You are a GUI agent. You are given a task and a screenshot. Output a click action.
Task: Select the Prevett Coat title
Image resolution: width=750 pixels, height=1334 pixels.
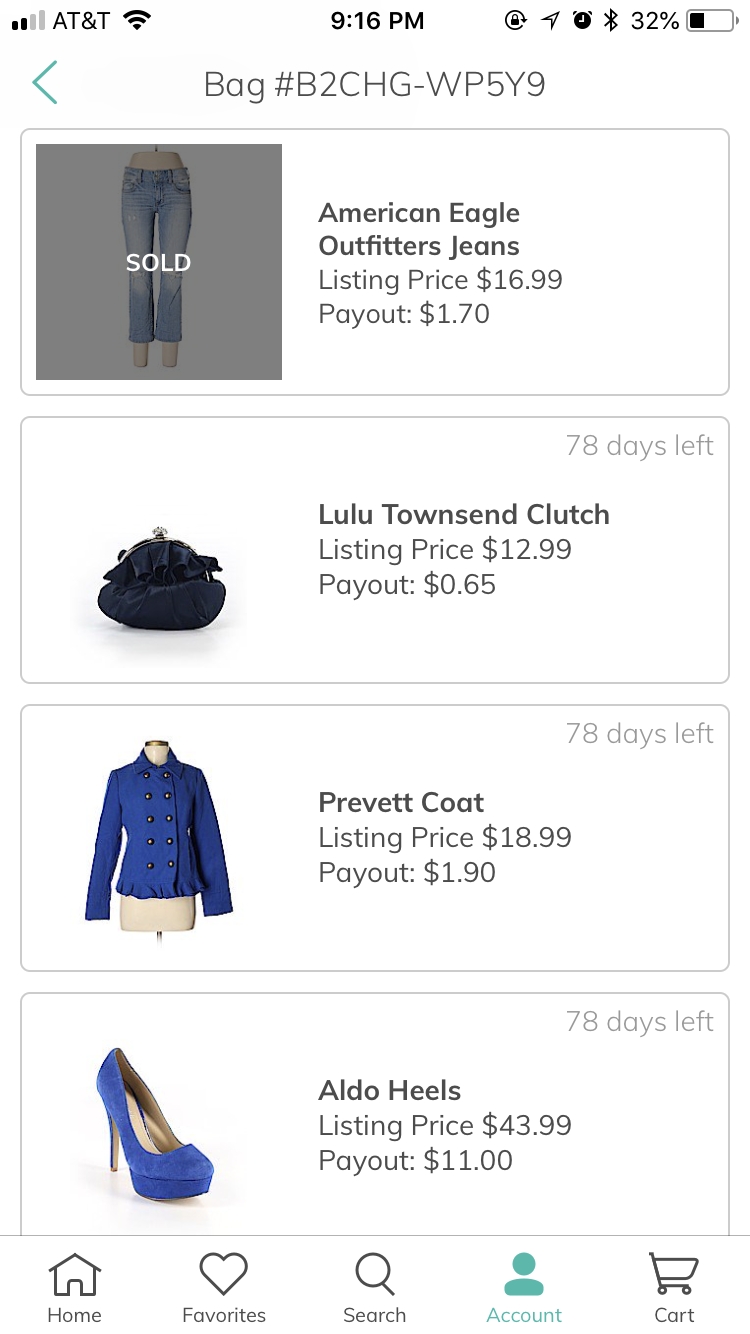click(x=401, y=803)
